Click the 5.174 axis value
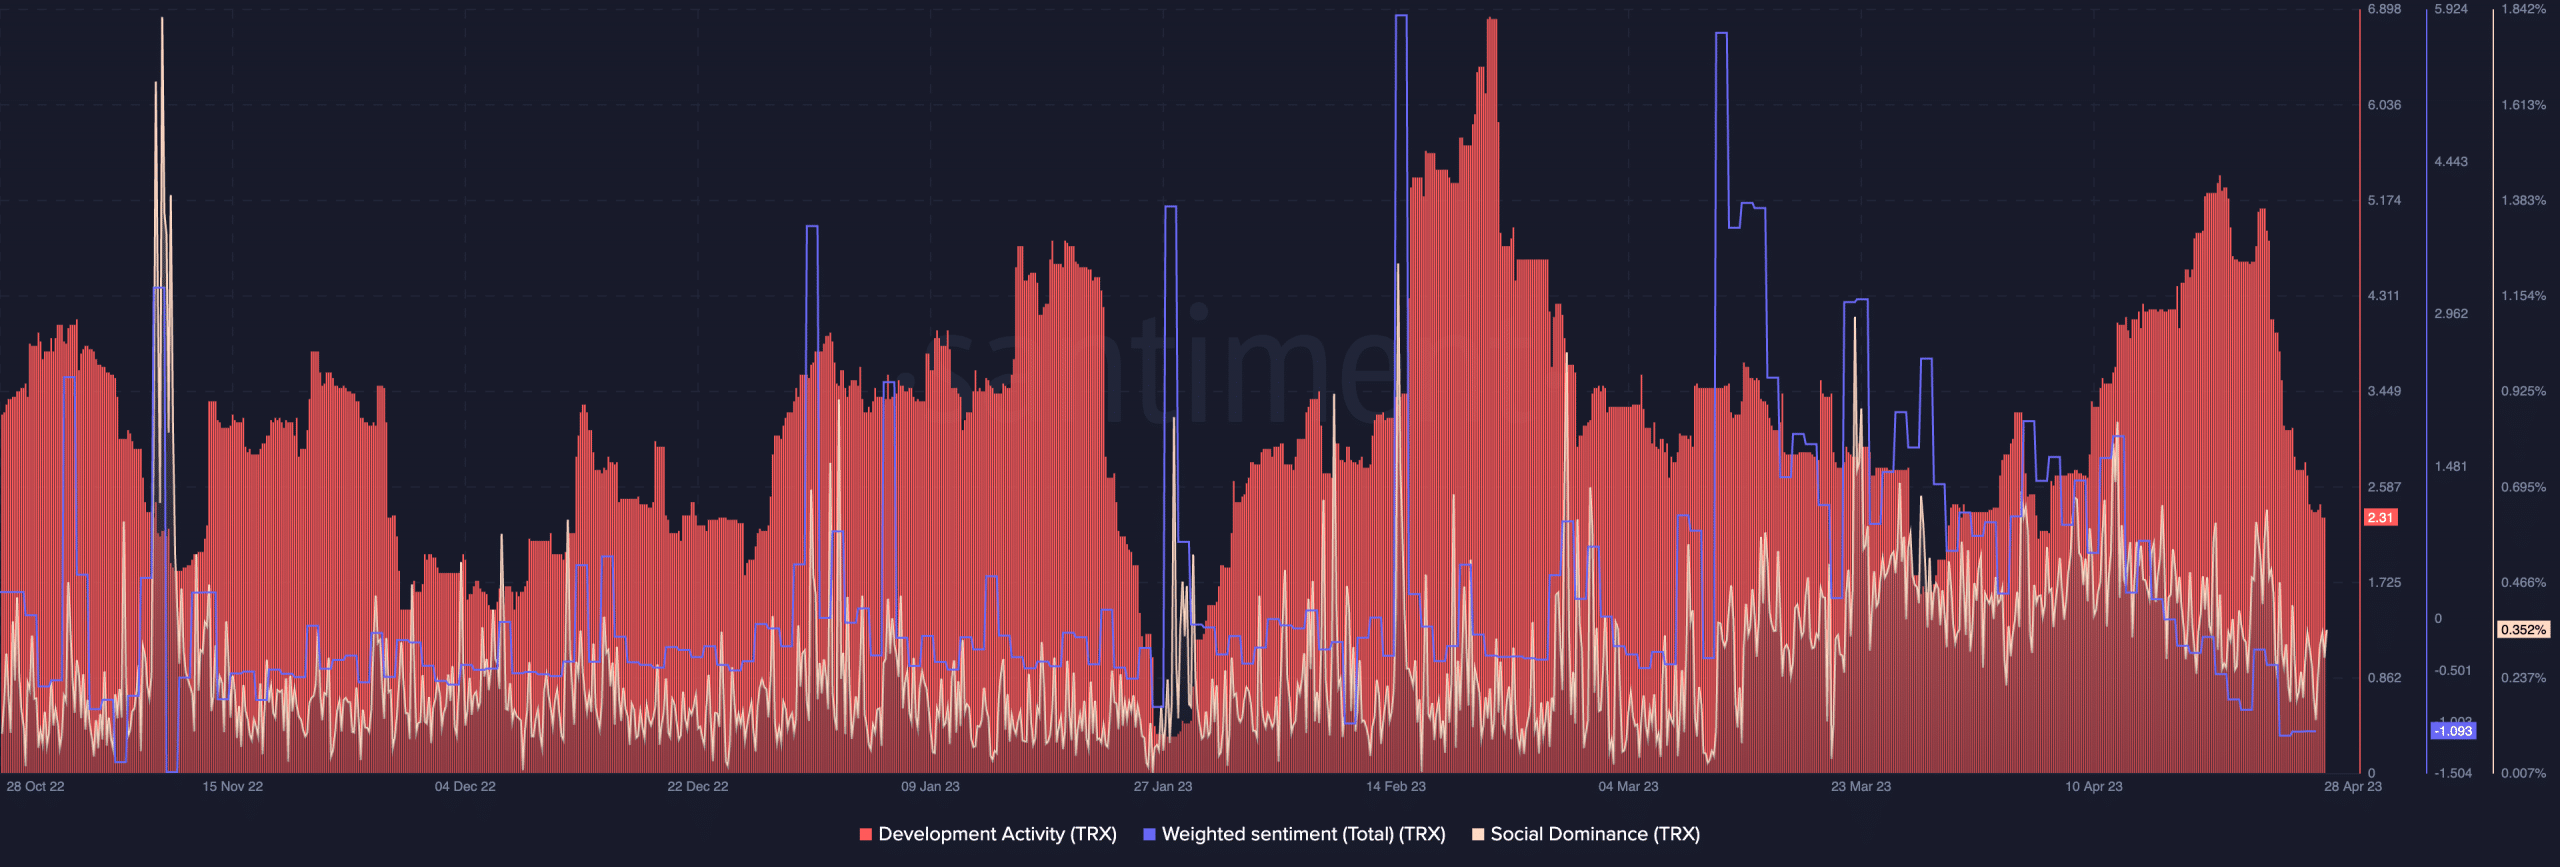 point(2384,201)
